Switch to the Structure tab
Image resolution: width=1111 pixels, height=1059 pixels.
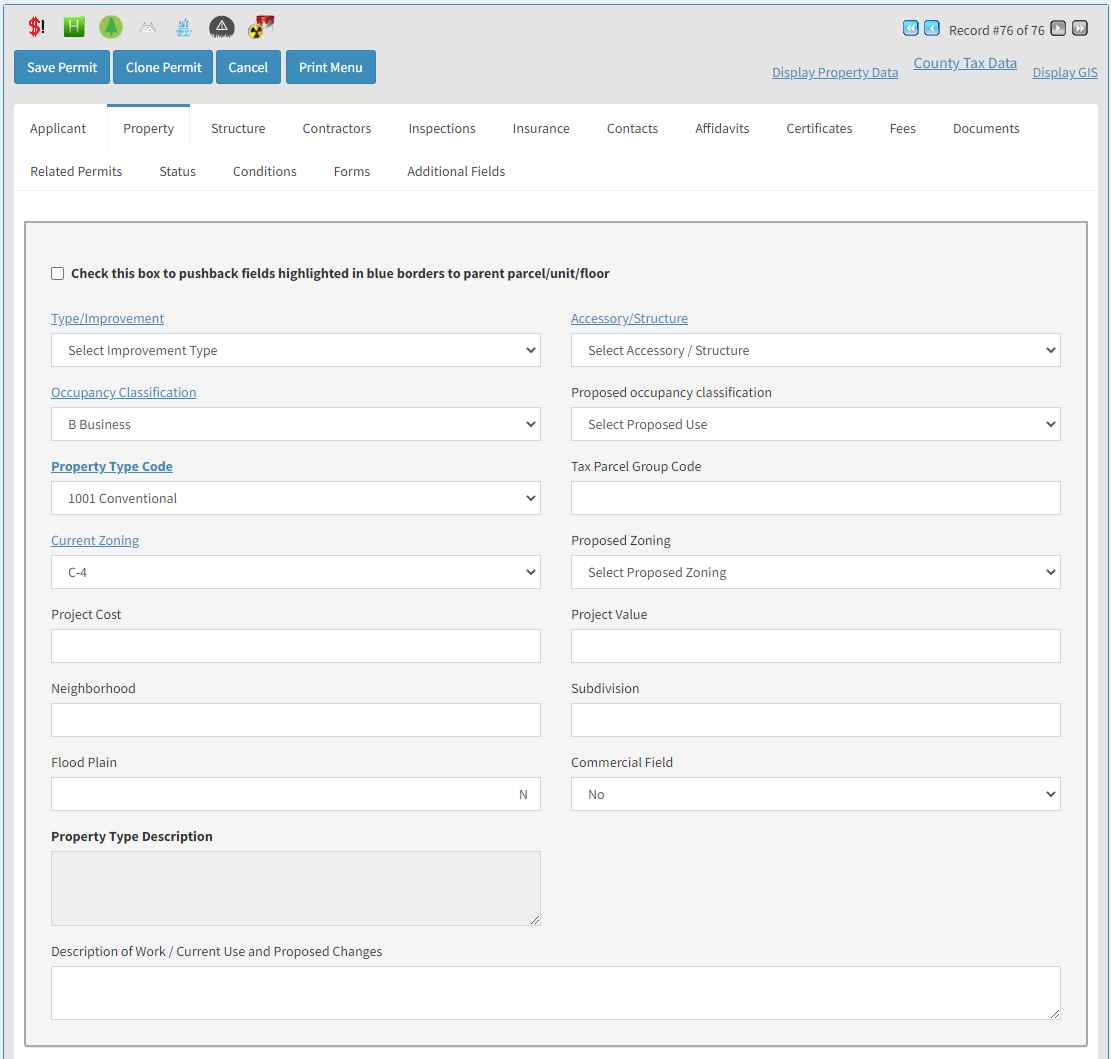[x=238, y=128]
